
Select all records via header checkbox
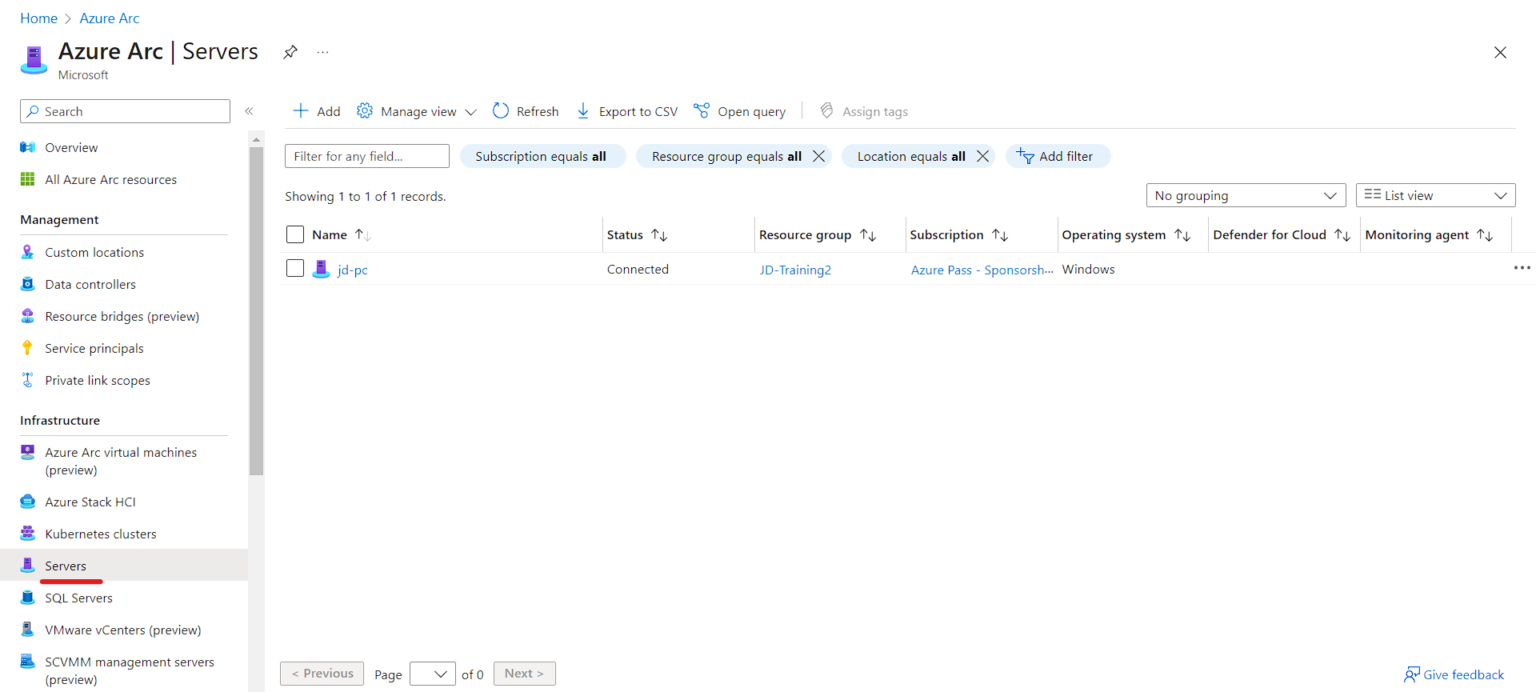point(295,234)
